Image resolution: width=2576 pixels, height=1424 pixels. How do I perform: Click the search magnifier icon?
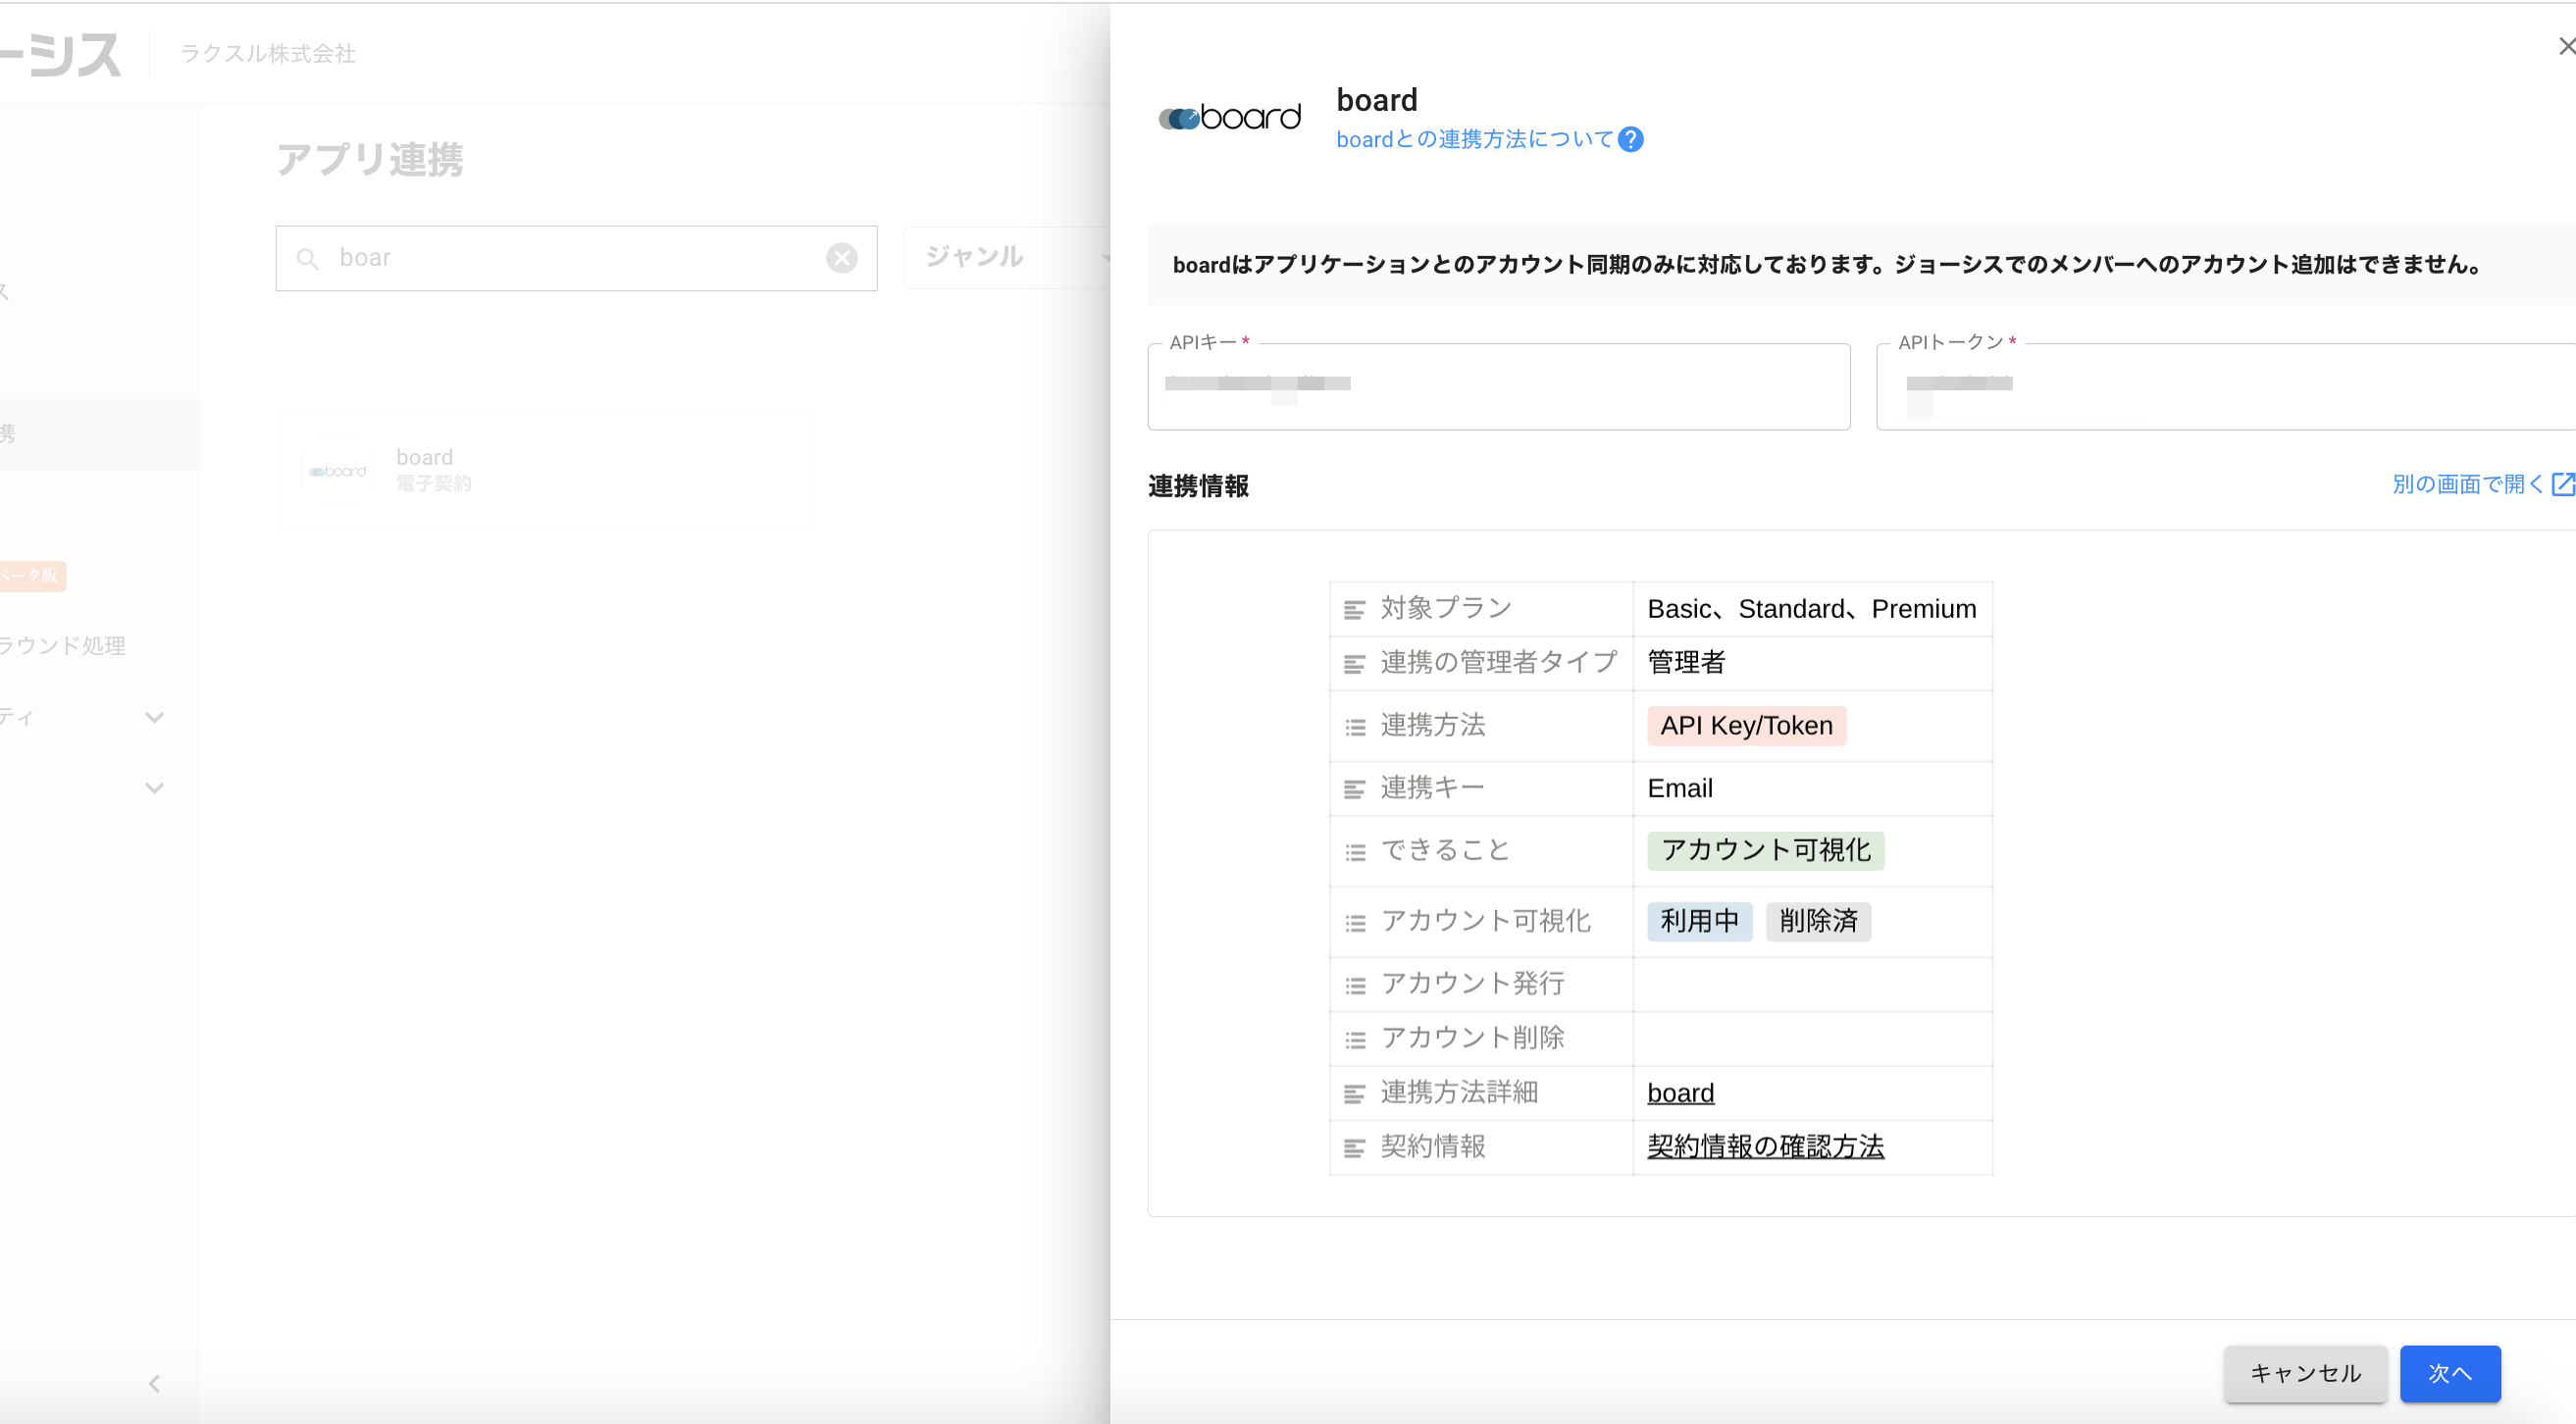[x=307, y=259]
